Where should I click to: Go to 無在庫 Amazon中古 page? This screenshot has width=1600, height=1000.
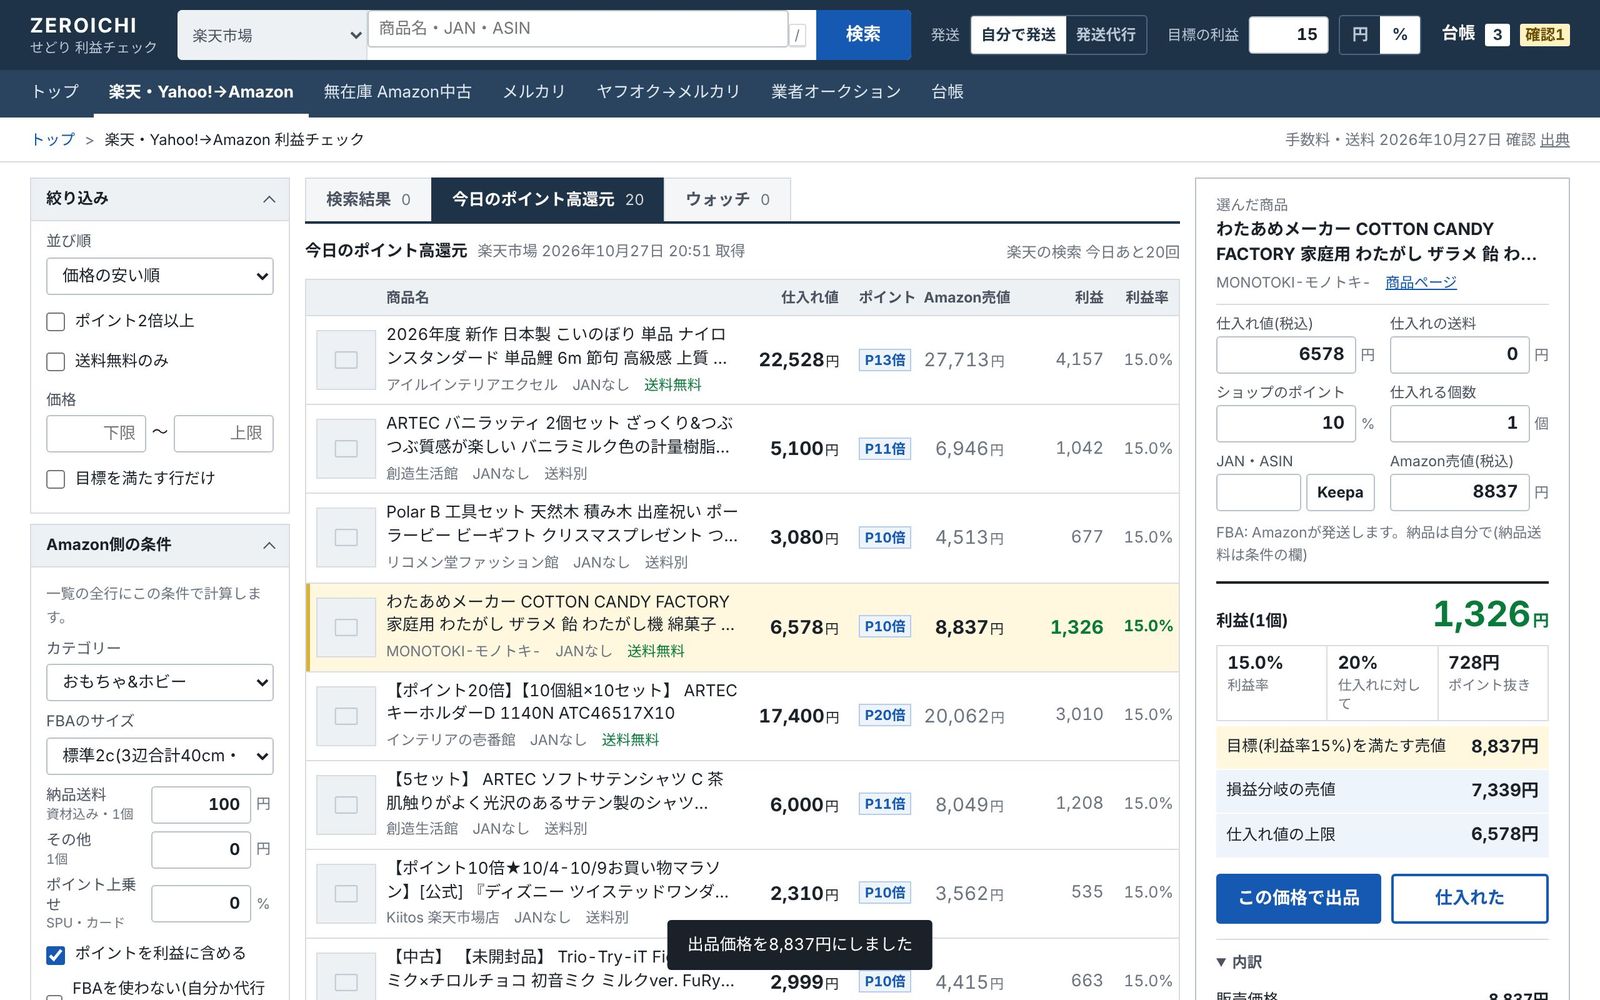[x=398, y=92]
